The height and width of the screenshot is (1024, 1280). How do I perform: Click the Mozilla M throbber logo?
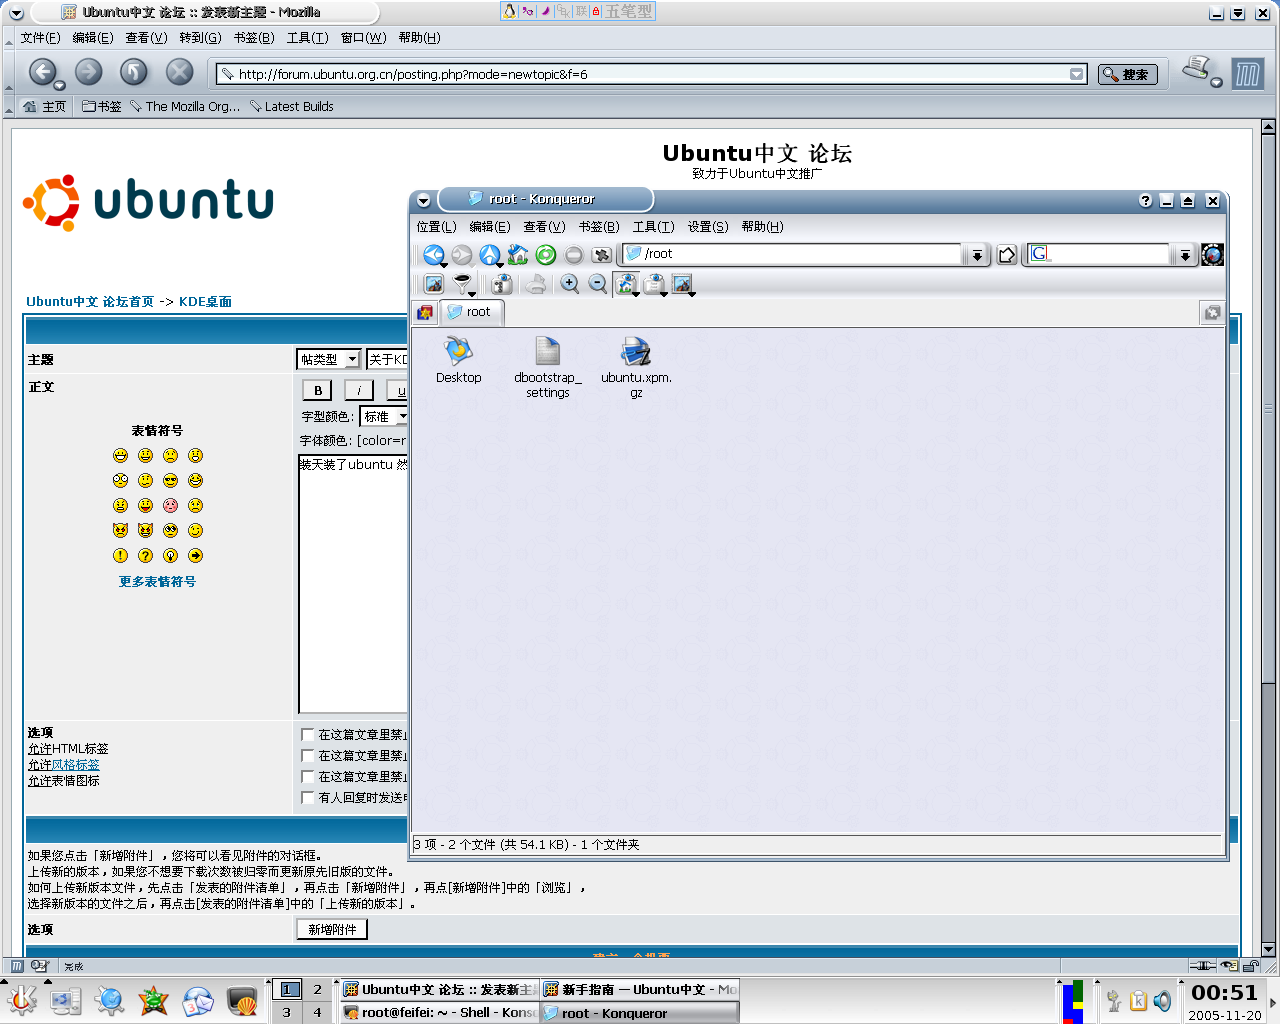point(1247,73)
